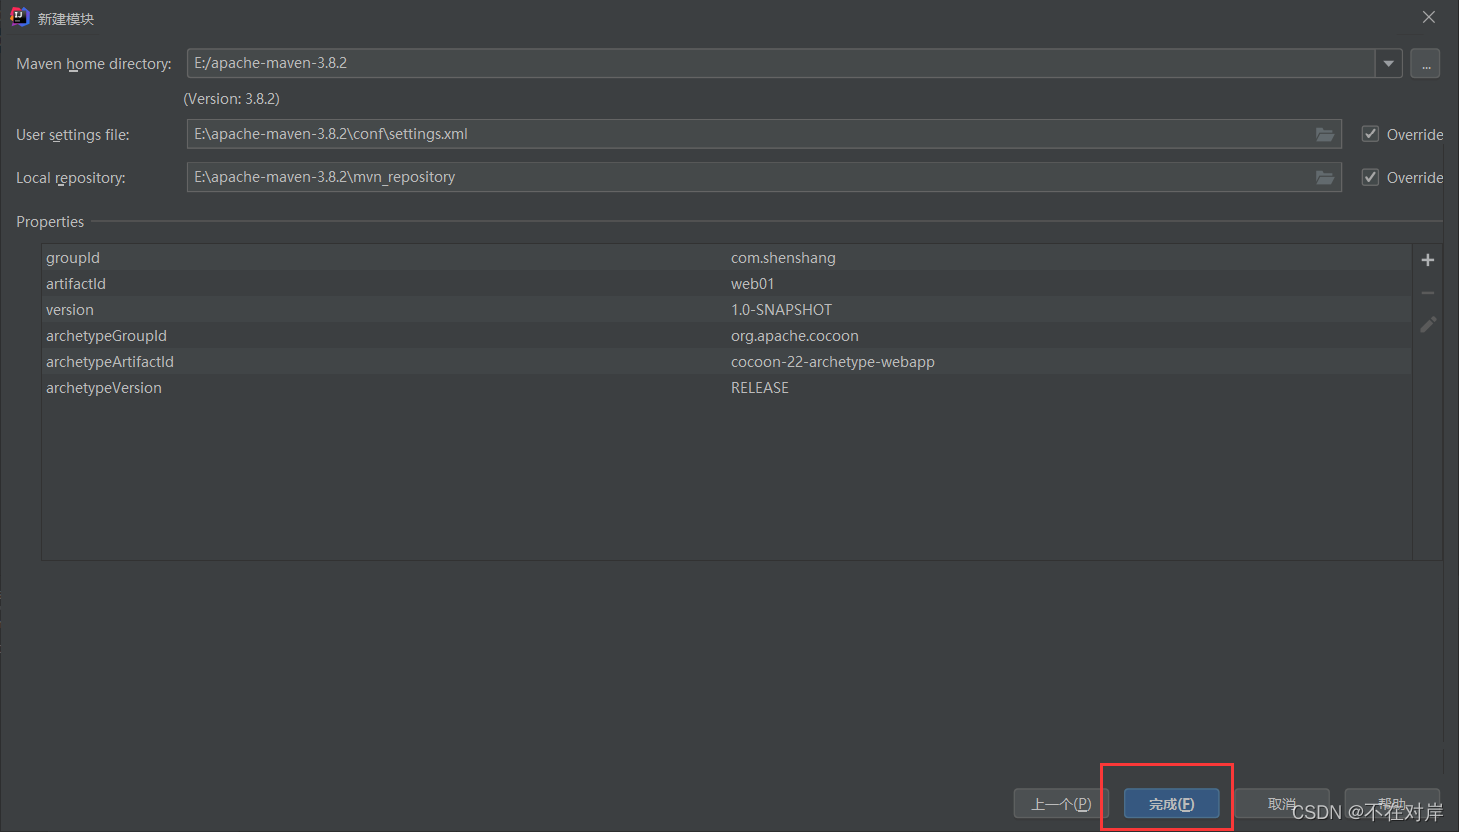1459x832 pixels.
Task: Click the 完成(F) finish button
Action: point(1171,804)
